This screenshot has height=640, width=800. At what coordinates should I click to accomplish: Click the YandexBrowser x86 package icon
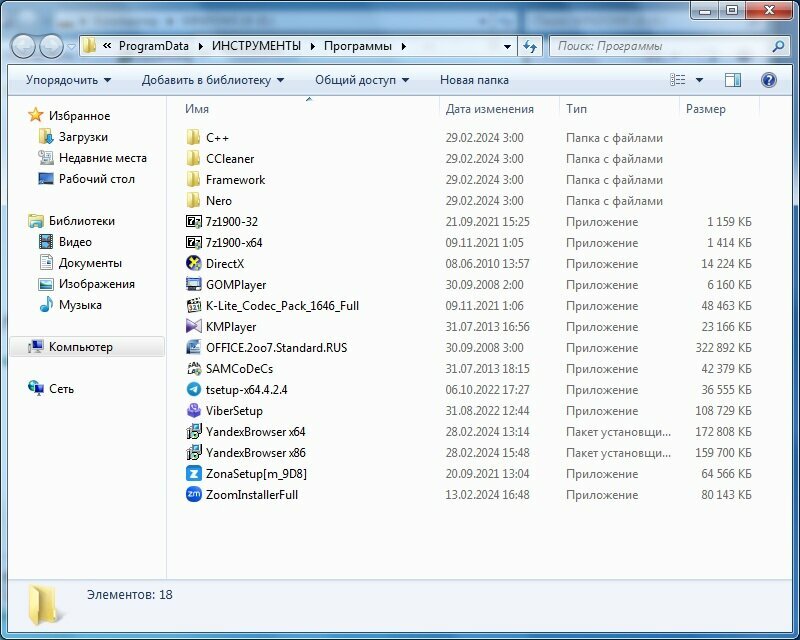[193, 452]
